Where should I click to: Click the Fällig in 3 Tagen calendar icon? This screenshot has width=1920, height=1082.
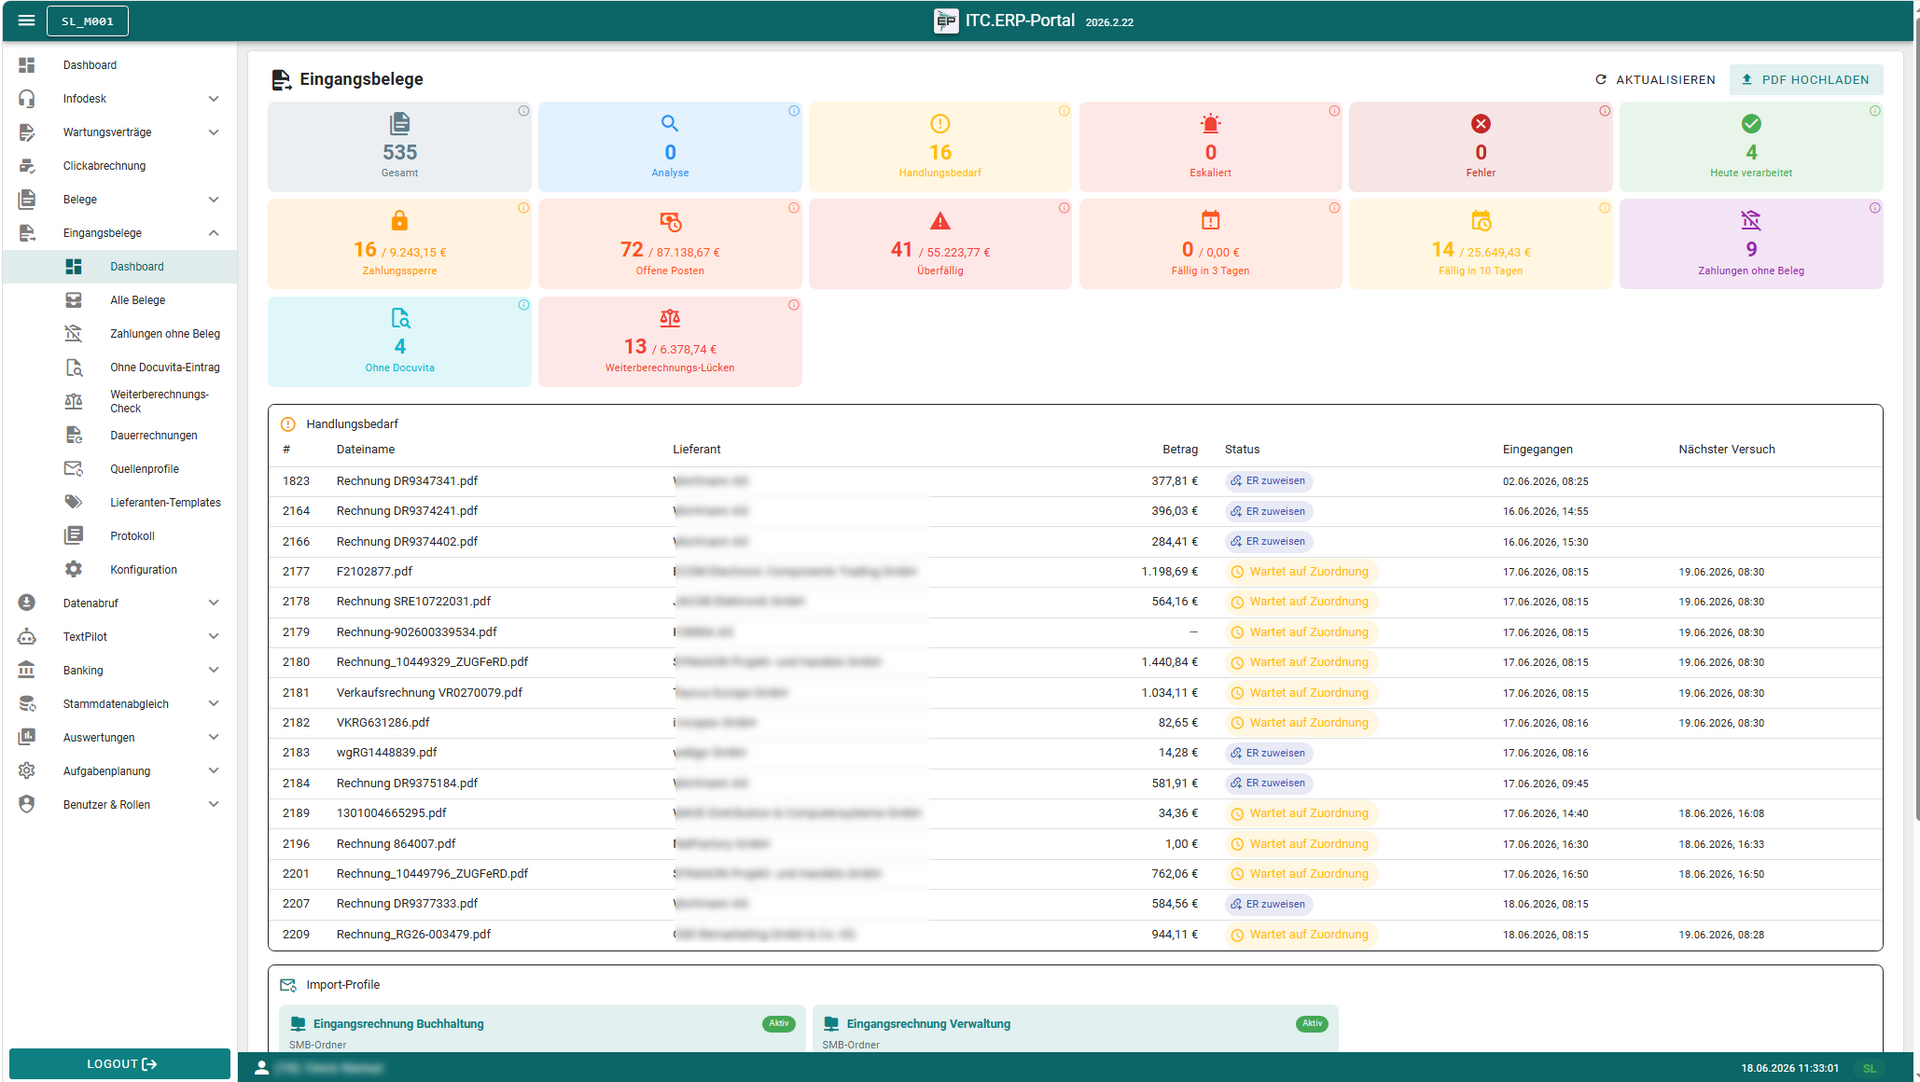point(1210,220)
